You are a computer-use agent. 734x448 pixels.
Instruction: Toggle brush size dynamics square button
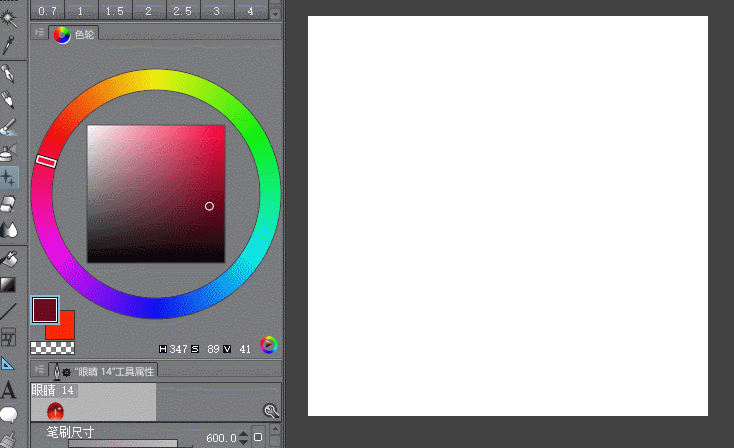(258, 437)
